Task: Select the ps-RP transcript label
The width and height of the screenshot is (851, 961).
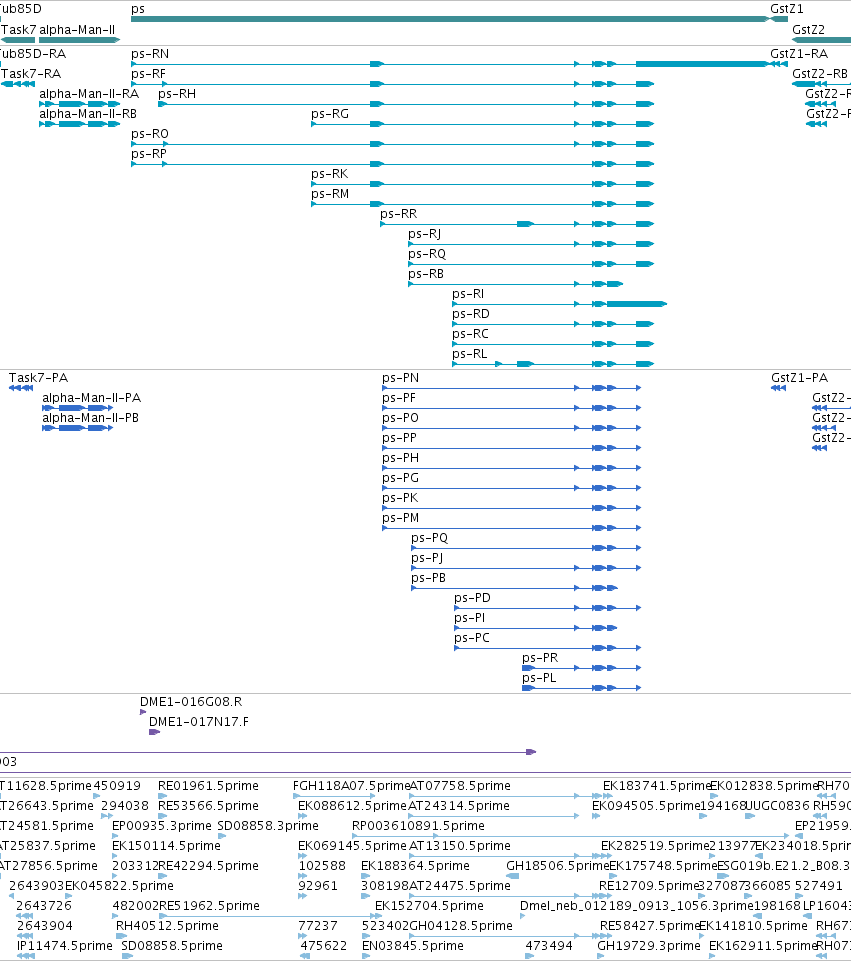Action: coord(149,154)
